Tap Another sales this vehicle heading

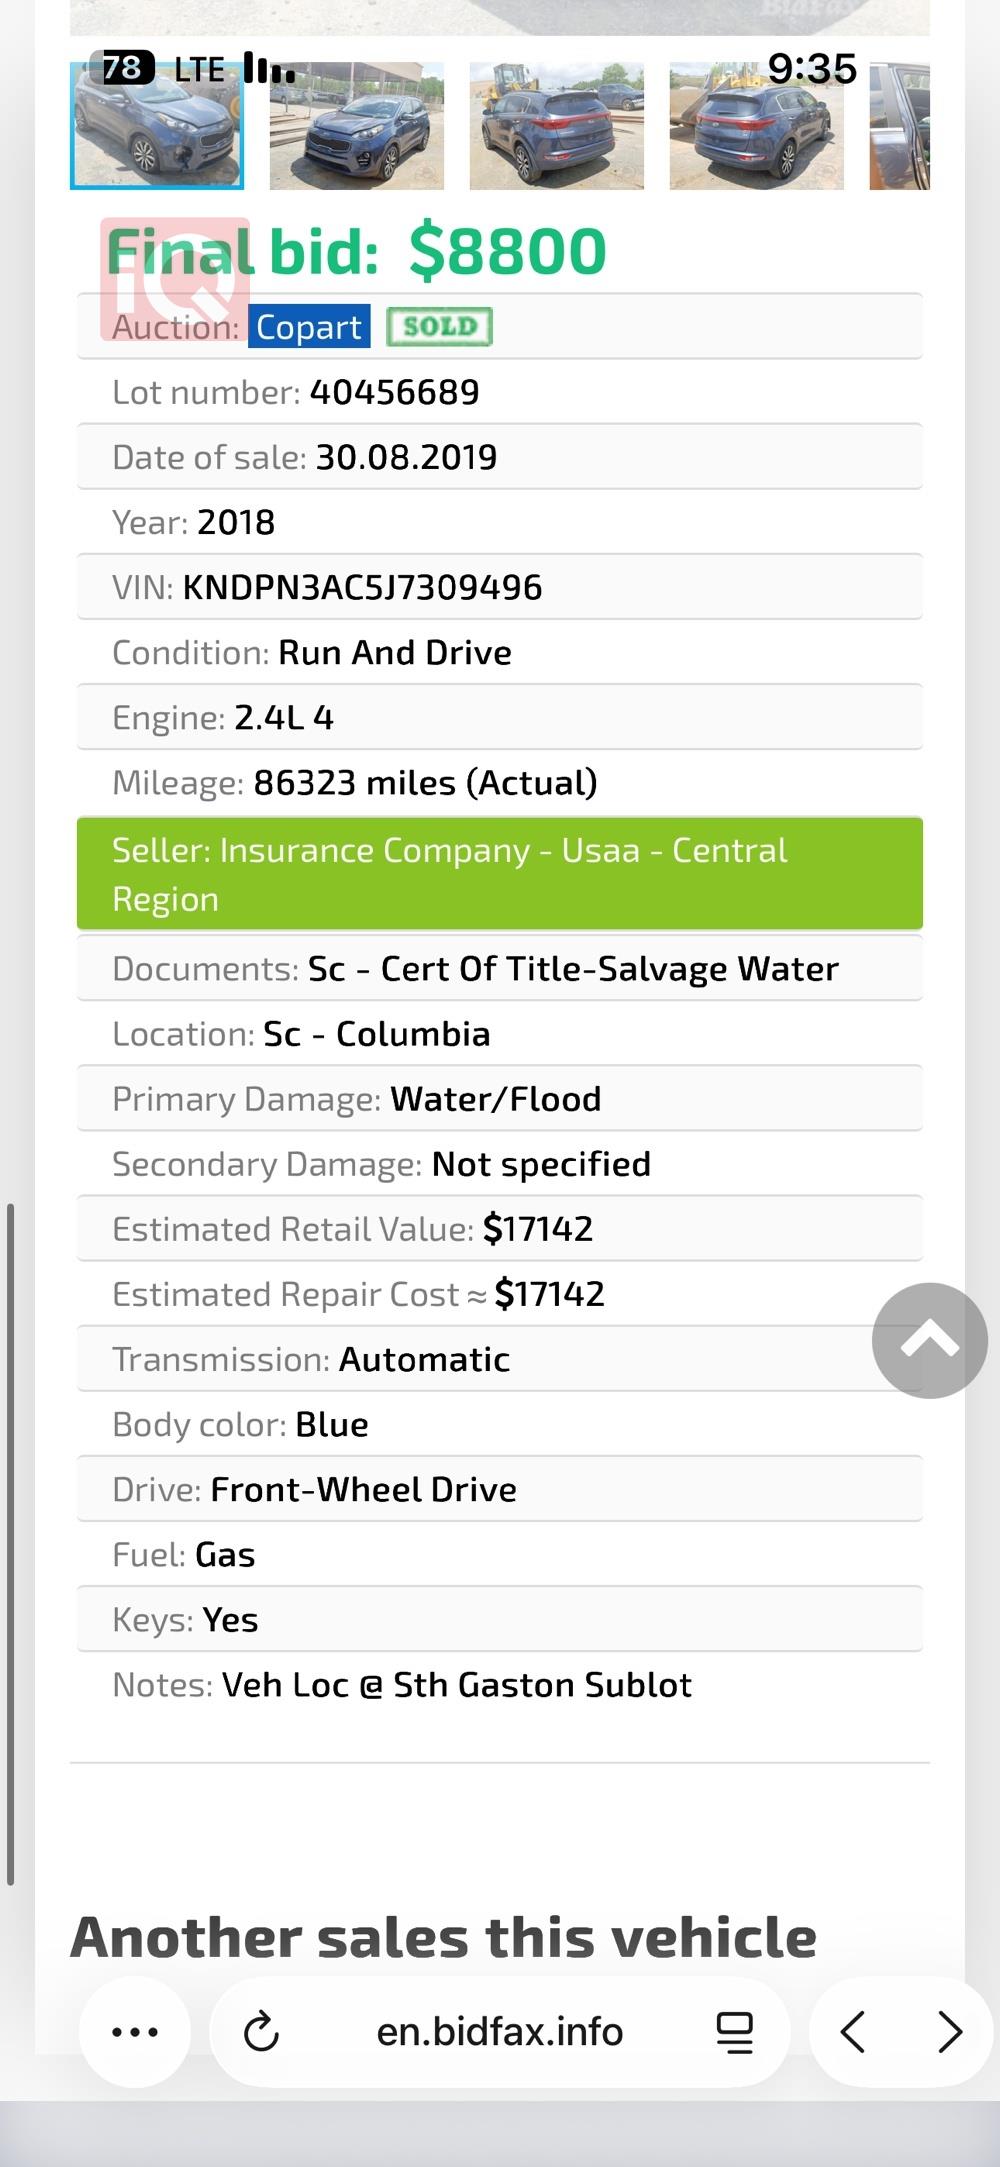click(443, 1937)
